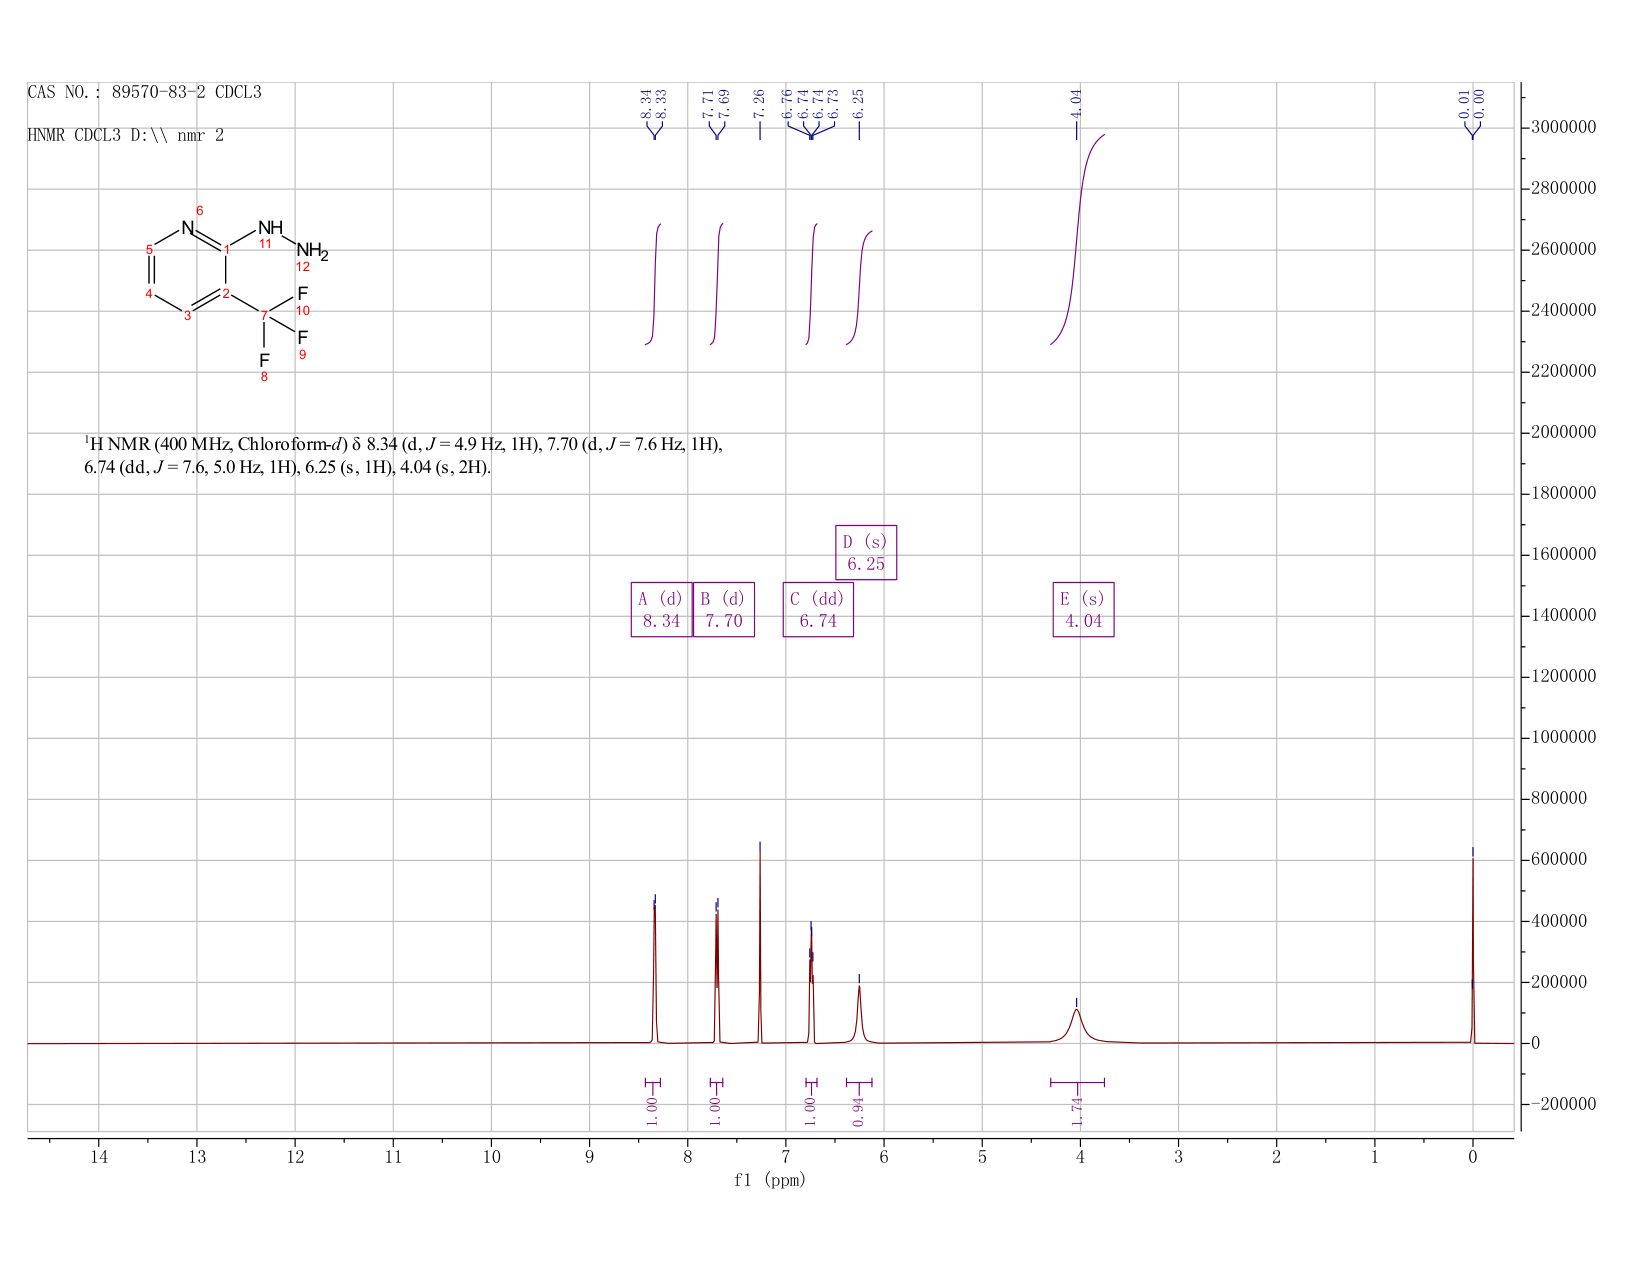This screenshot has width=1650, height=1275.
Task: Select the 1.74 integral value
Action: 1077,1111
